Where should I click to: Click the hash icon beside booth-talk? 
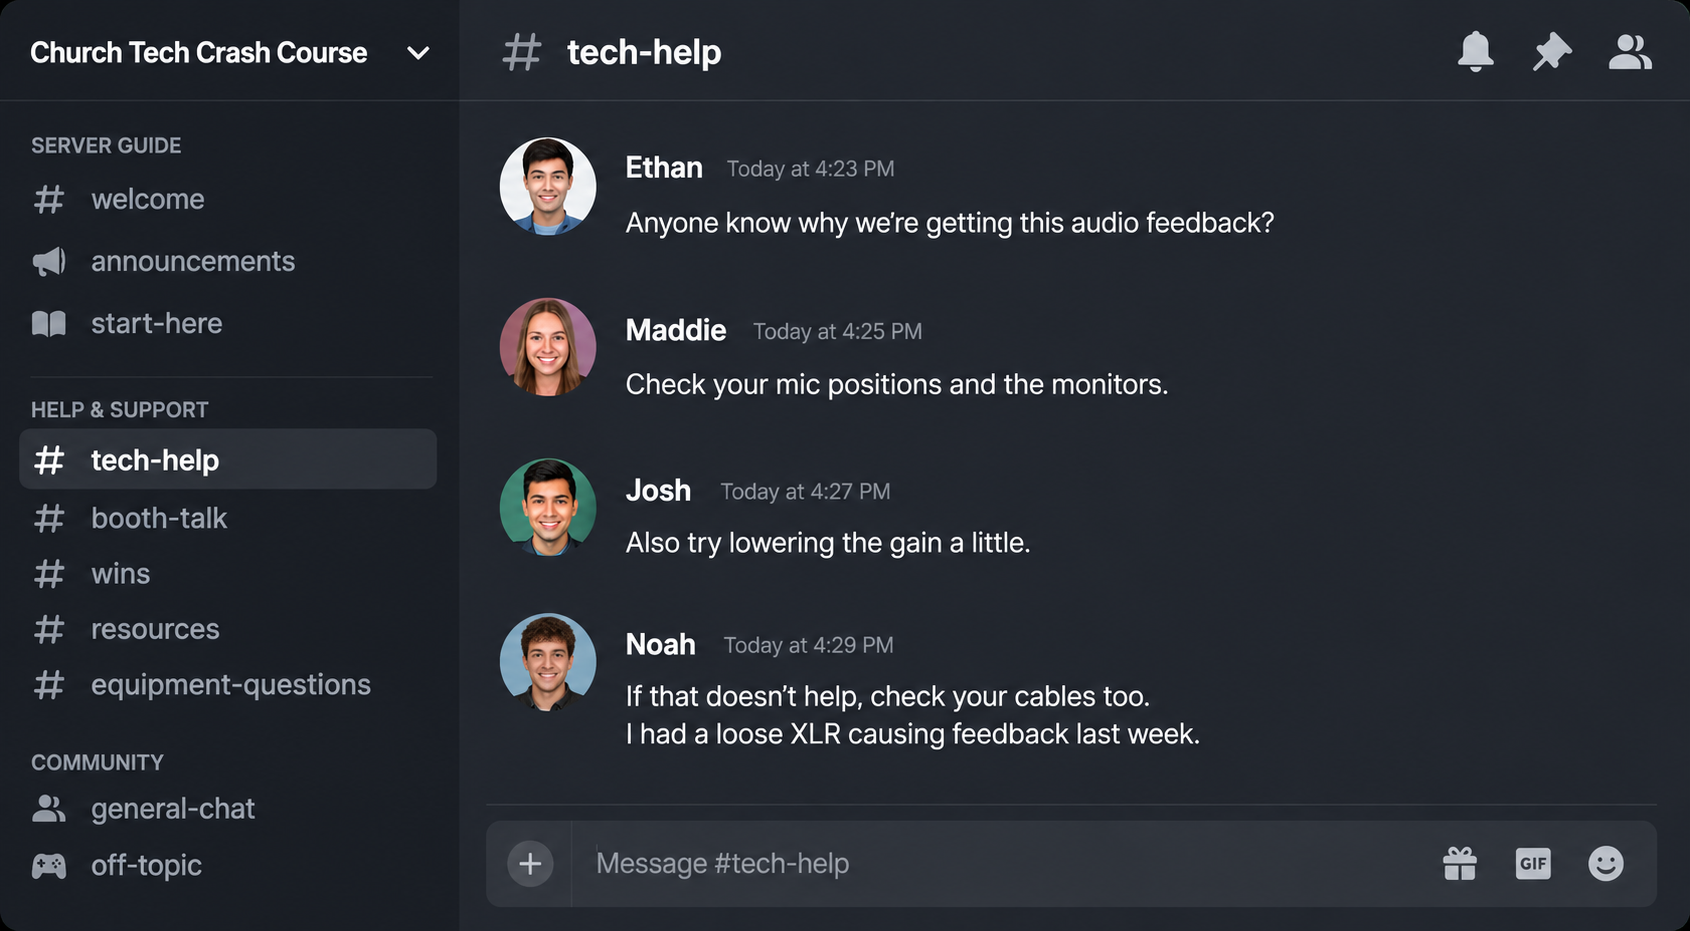click(x=49, y=518)
